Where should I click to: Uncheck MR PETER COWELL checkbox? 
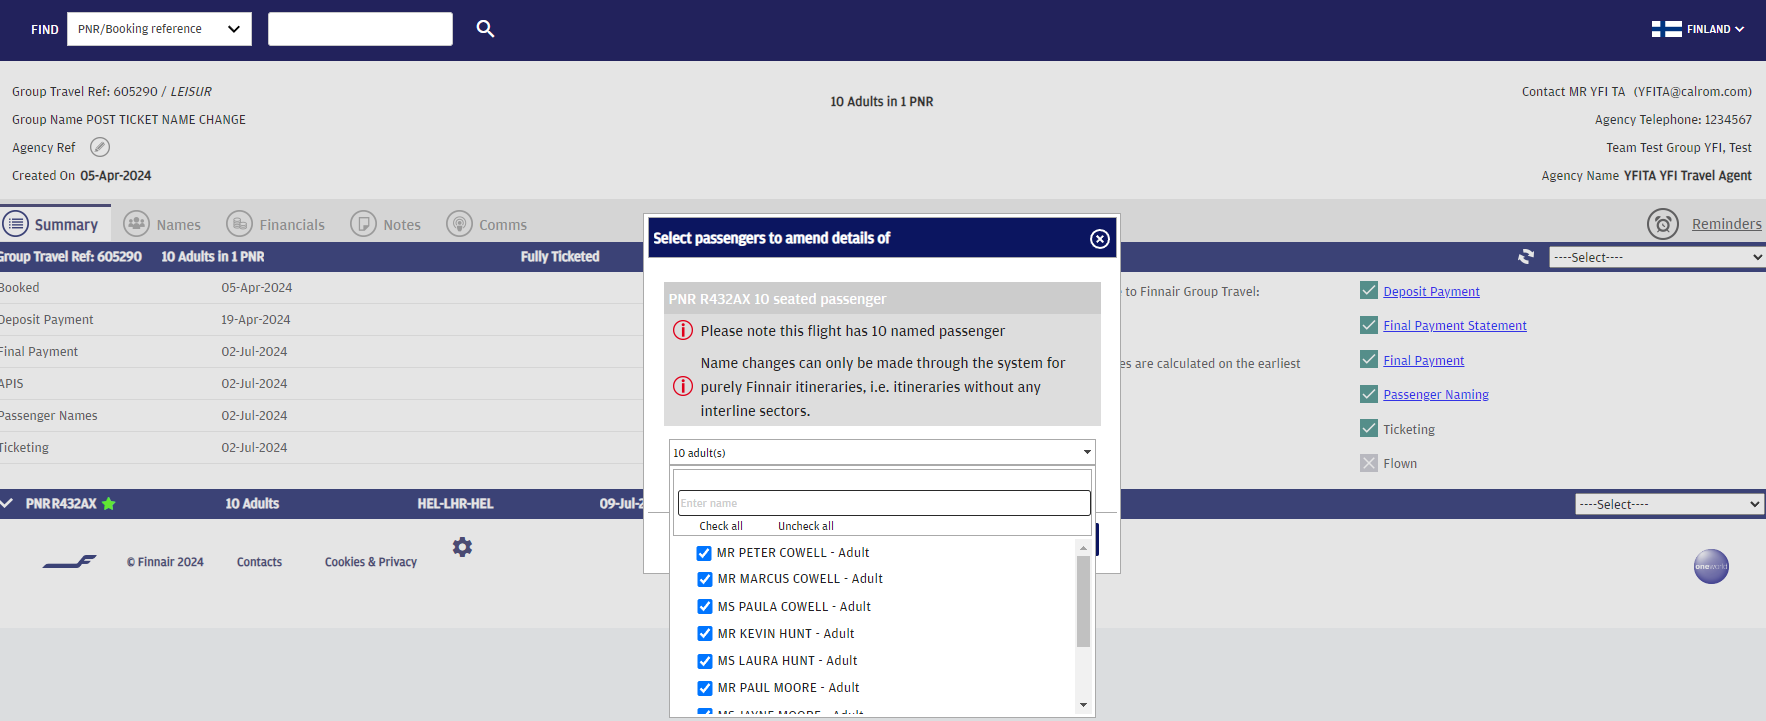[x=704, y=553]
